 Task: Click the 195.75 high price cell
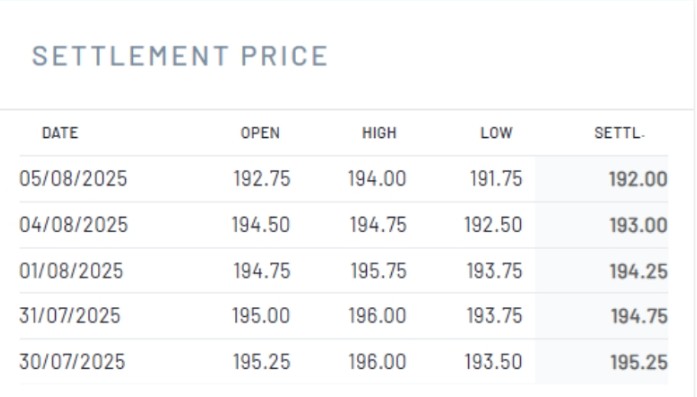coord(378,271)
